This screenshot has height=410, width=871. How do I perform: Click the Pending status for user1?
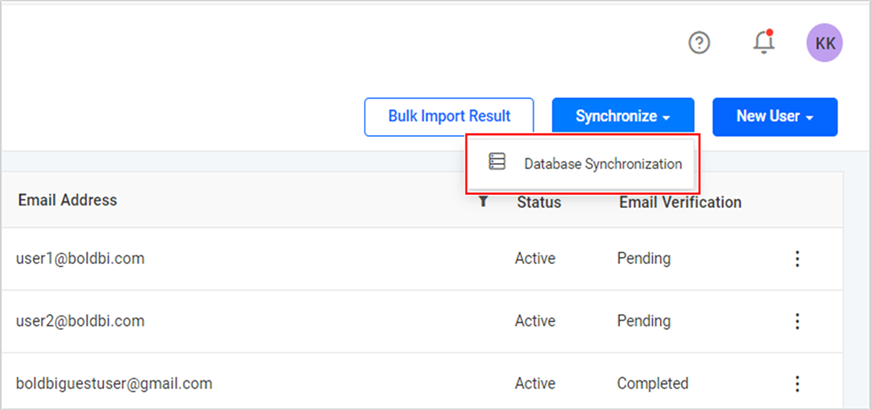pos(644,258)
